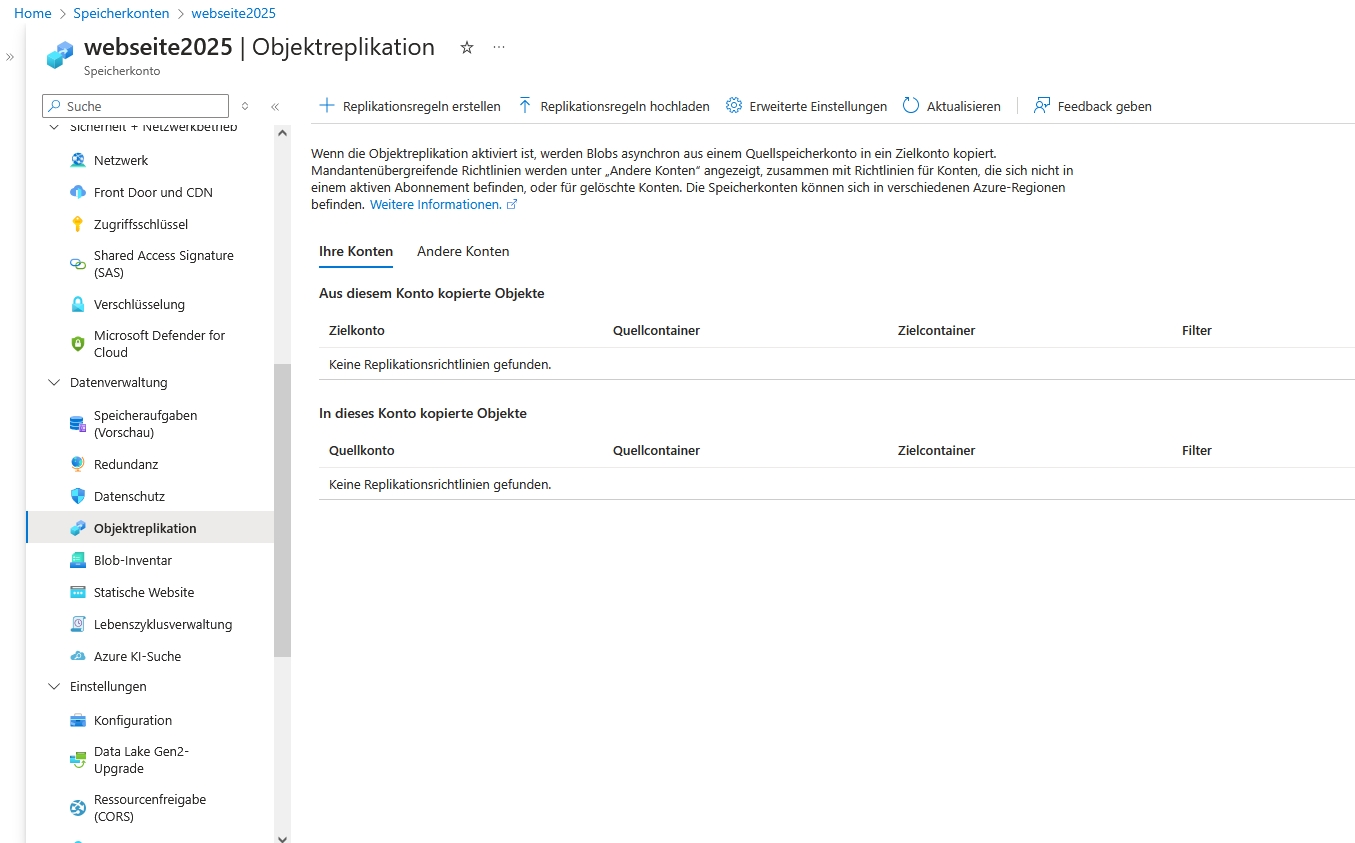Click the Aktualisieren refresh button
The width and height of the screenshot is (1355, 843).
tap(951, 106)
